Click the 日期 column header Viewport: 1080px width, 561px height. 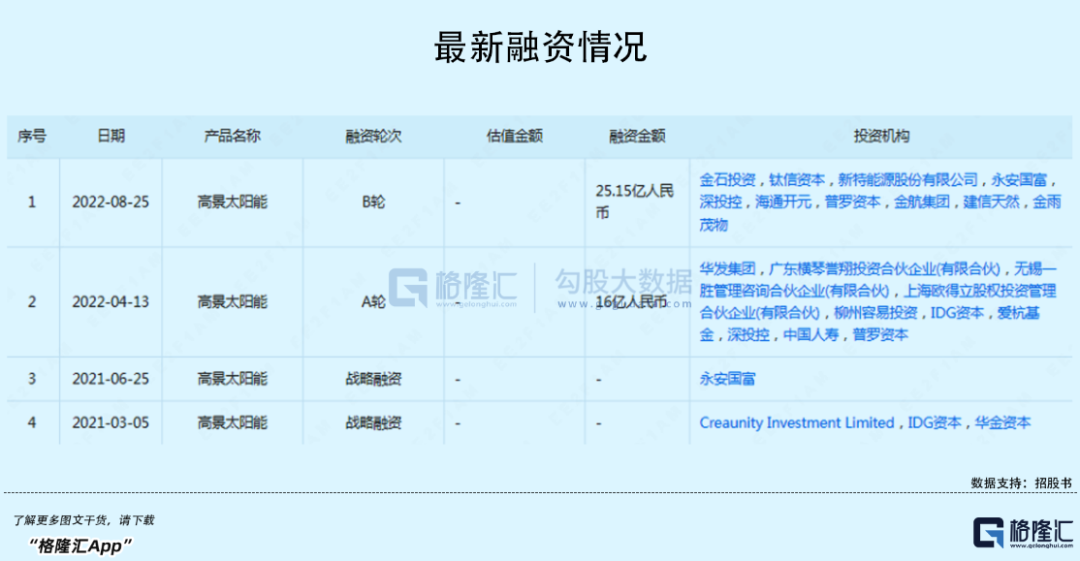coord(111,136)
